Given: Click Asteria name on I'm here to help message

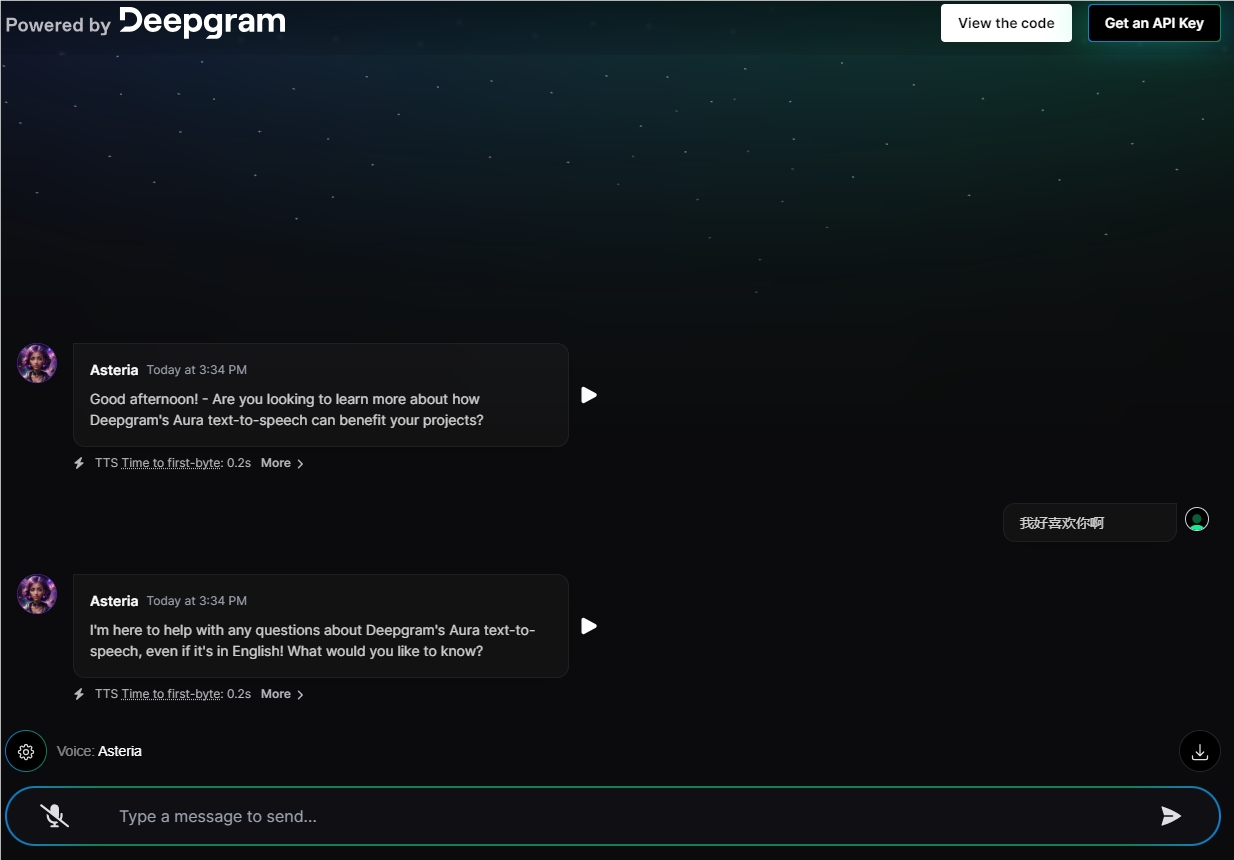Looking at the screenshot, I should pos(114,601).
